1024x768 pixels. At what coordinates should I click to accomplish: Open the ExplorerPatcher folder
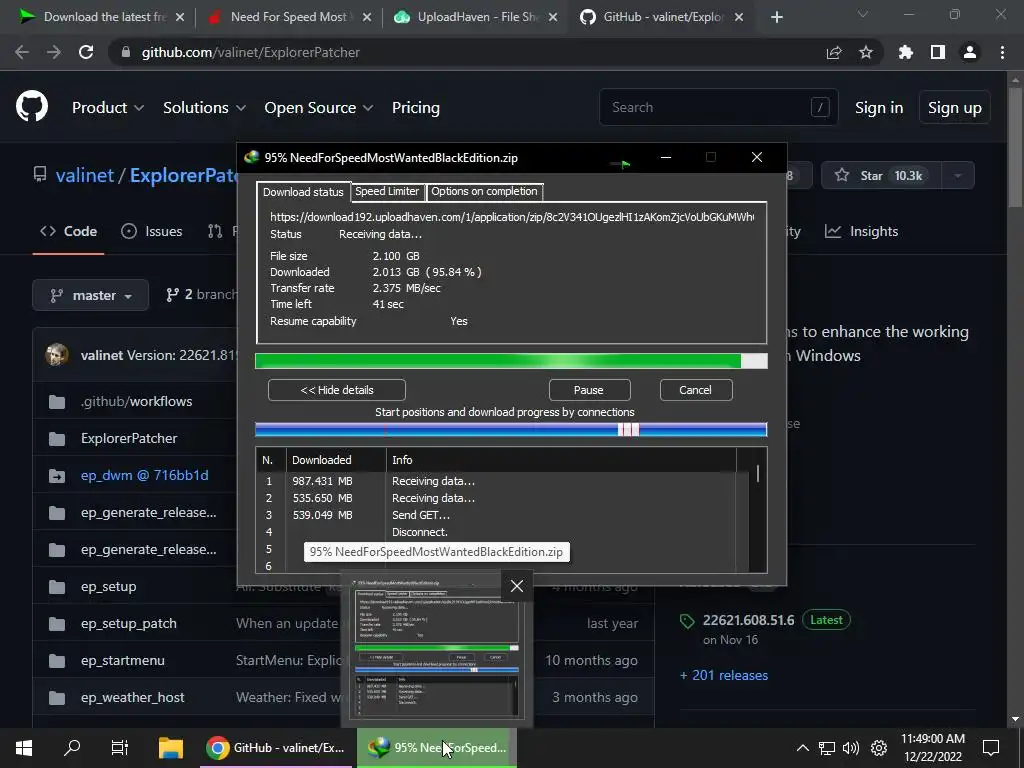pyautogui.click(x=129, y=438)
